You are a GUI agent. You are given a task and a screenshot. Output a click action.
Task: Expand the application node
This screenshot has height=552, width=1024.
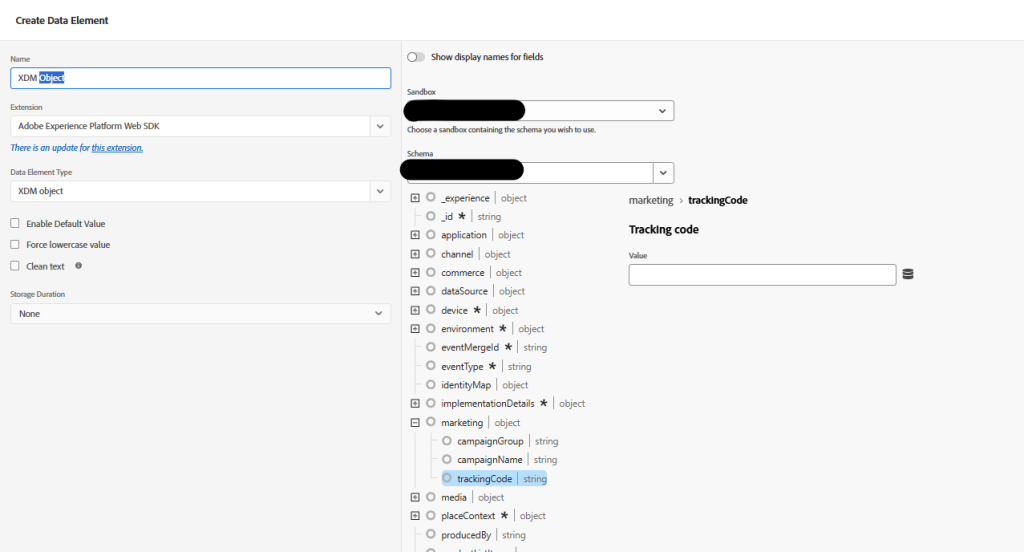click(415, 235)
